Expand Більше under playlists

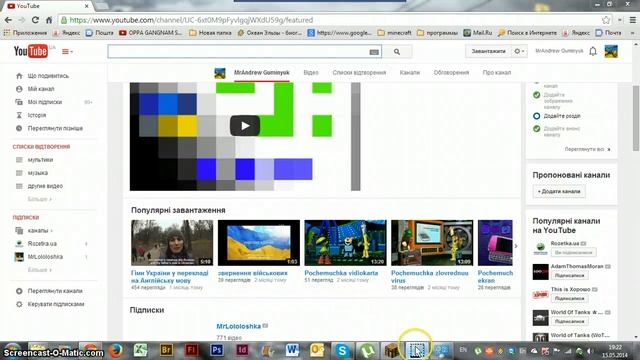tap(40, 199)
